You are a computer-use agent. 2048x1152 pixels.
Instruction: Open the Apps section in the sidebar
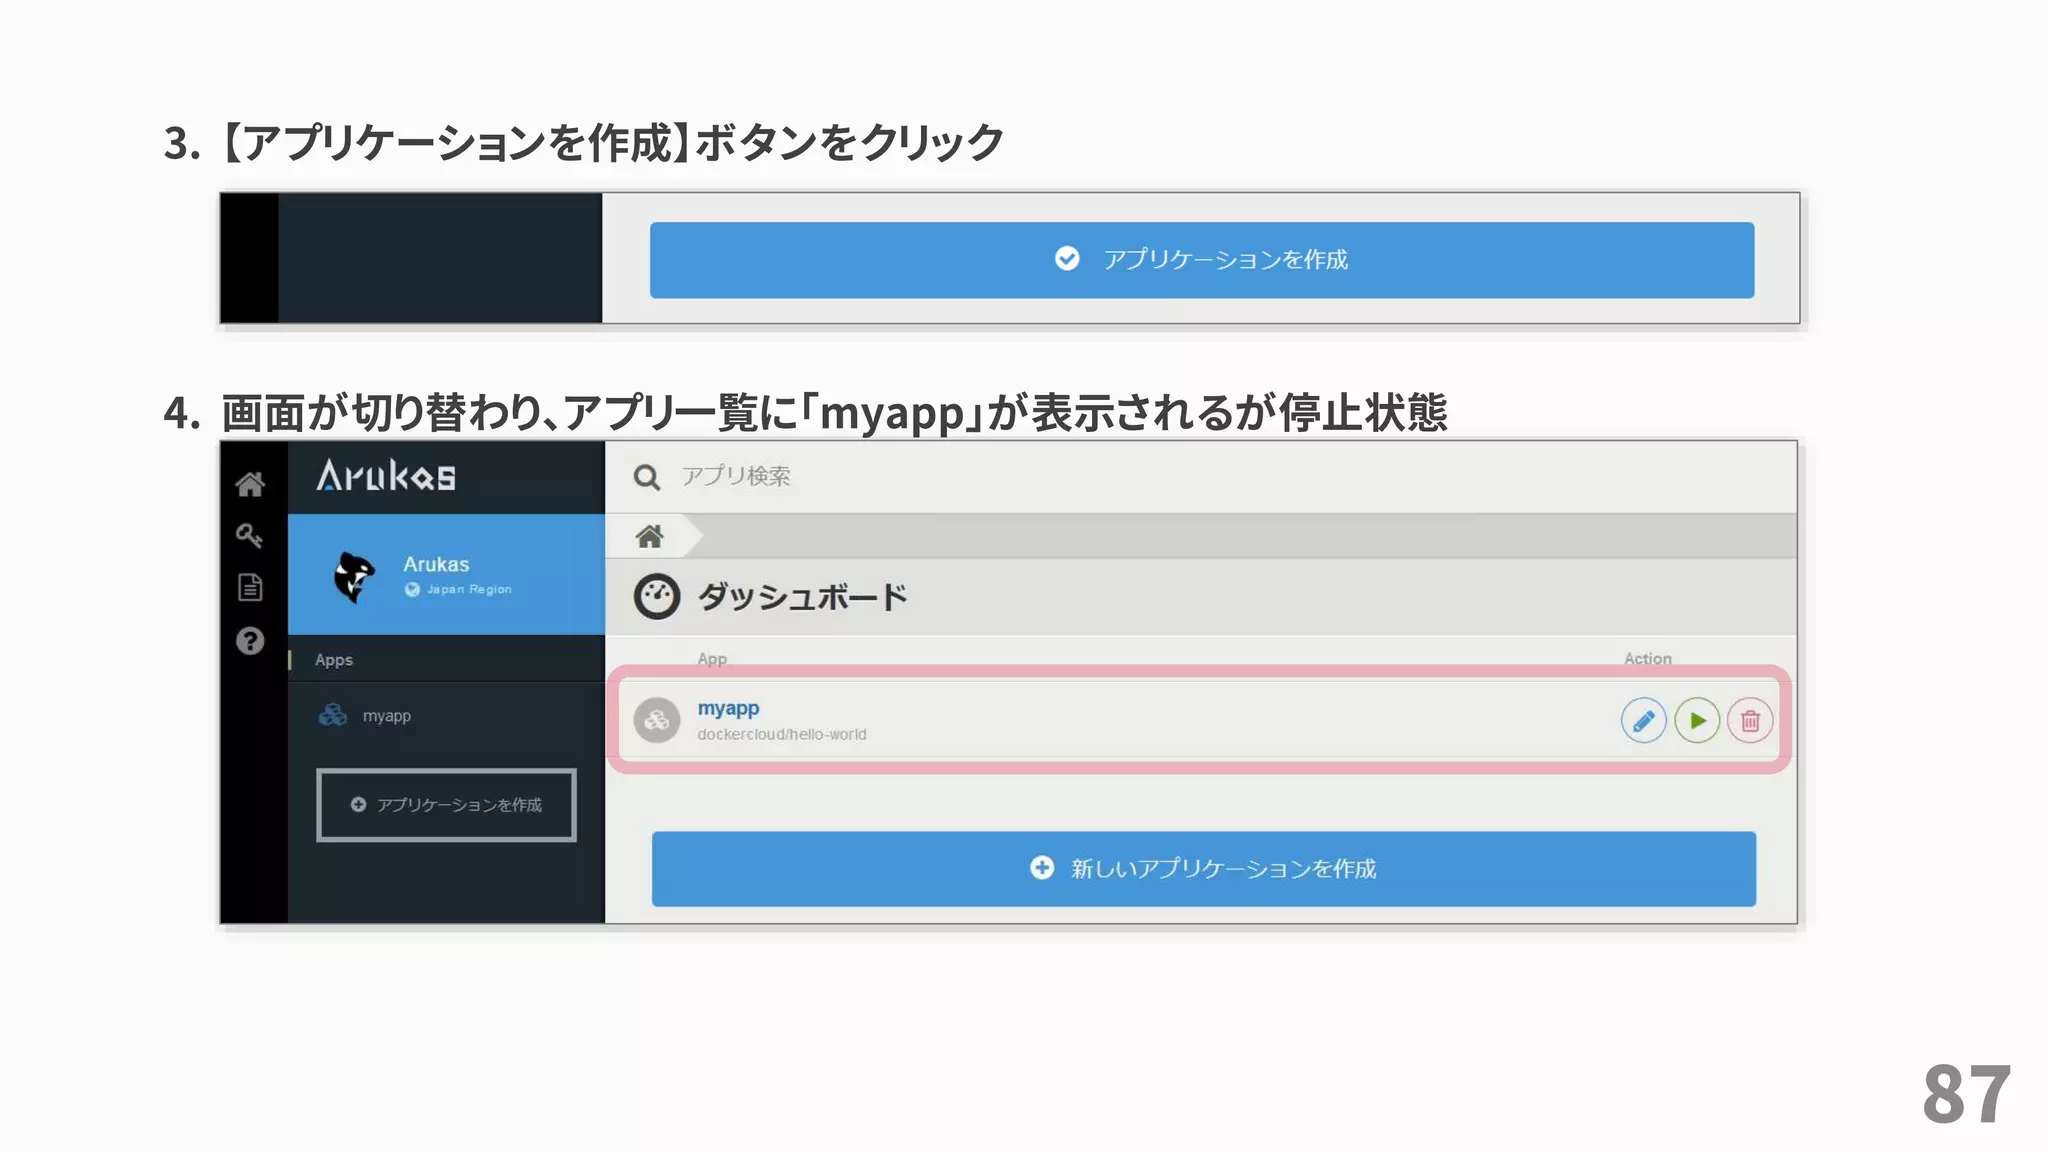334,660
